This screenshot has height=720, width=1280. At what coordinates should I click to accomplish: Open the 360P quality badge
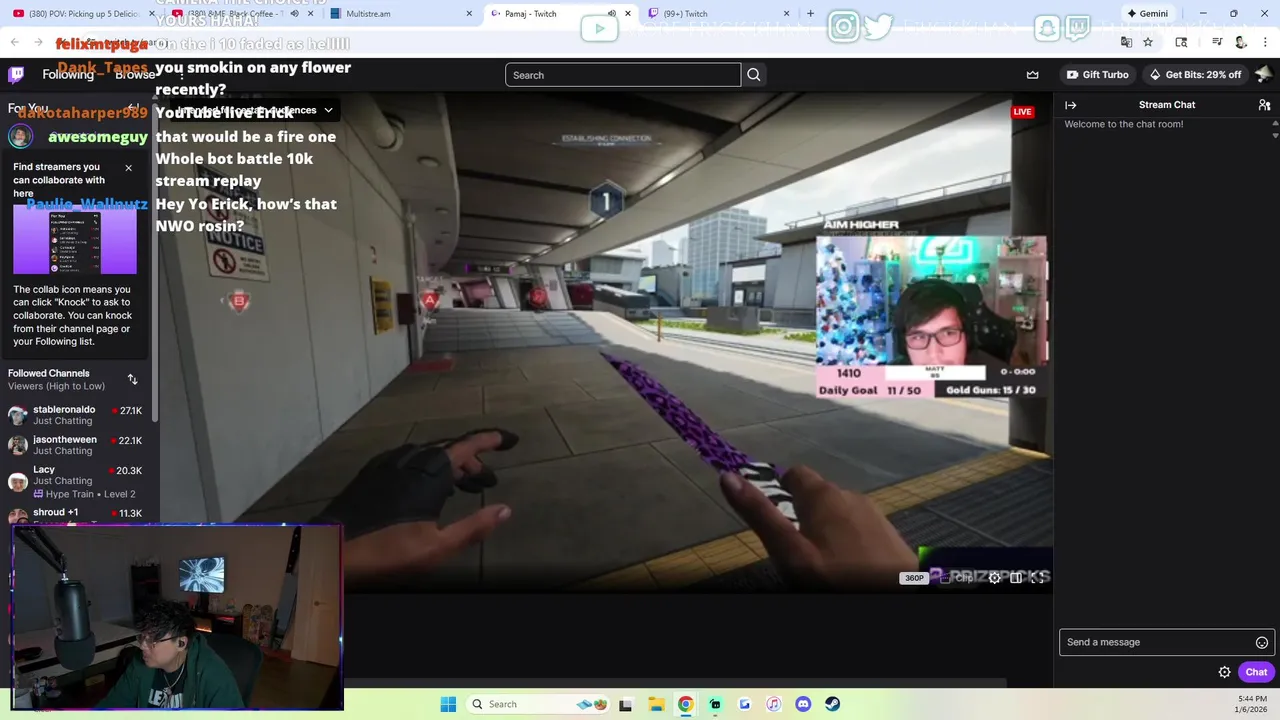tap(914, 578)
